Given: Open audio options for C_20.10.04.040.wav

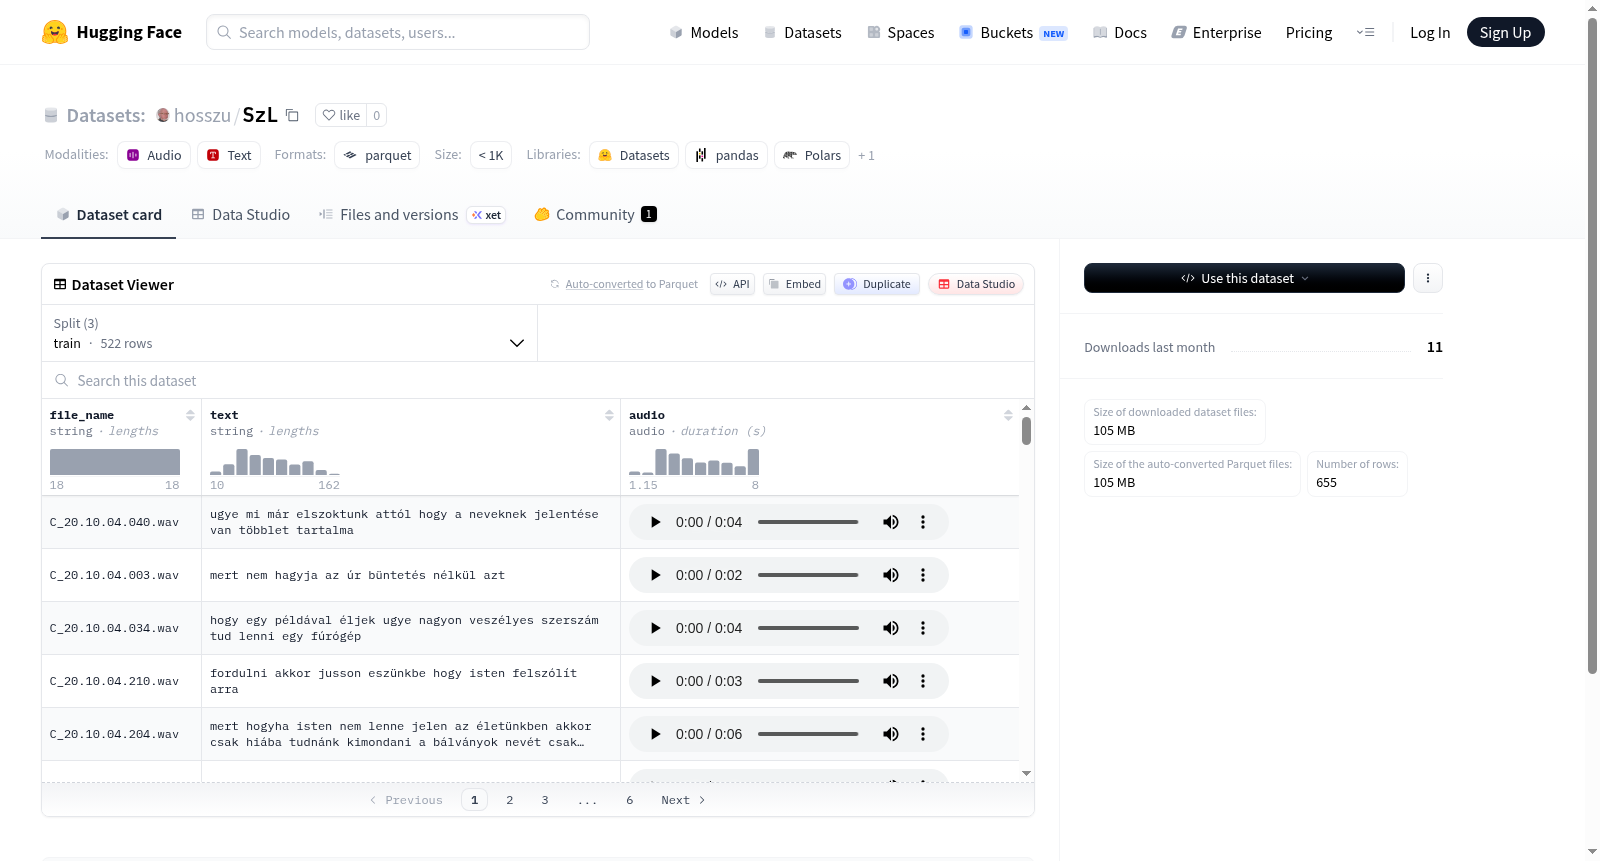Looking at the screenshot, I should click(x=923, y=522).
